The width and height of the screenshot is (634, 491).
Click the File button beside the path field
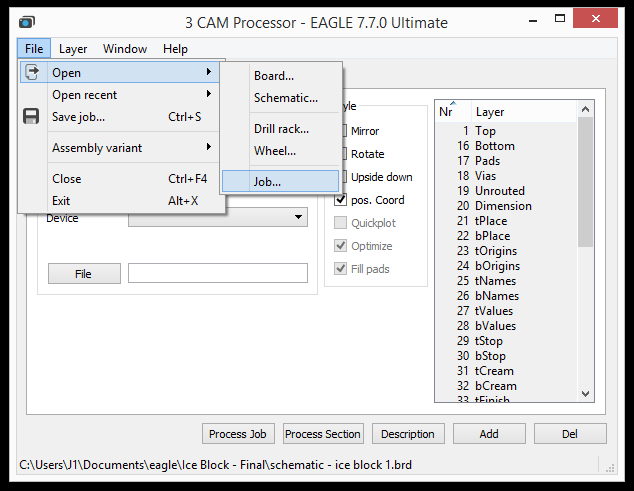[84, 274]
